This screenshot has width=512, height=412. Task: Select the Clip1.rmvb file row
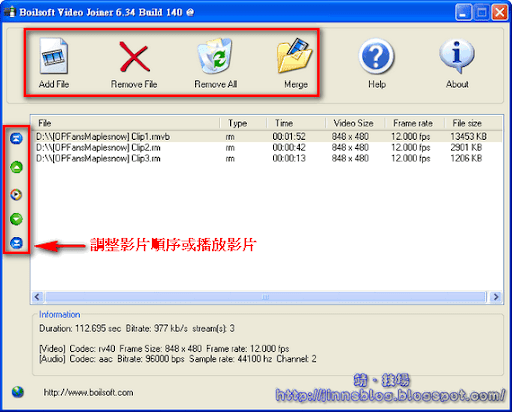266,137
